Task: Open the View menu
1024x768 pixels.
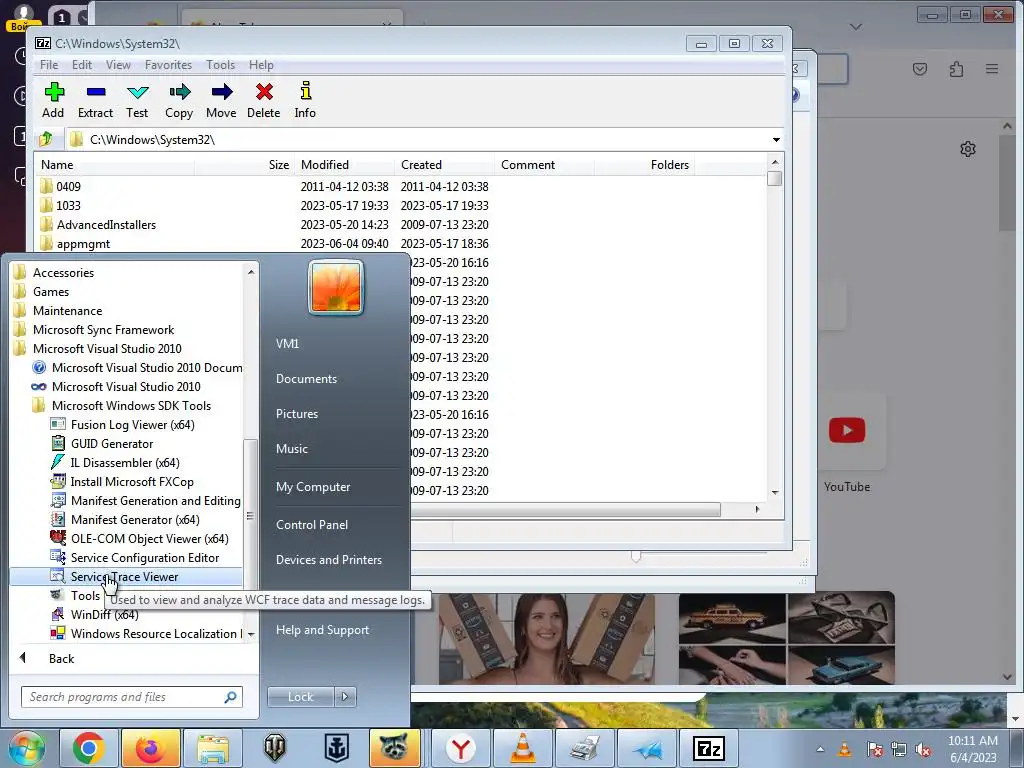Action: click(x=118, y=65)
